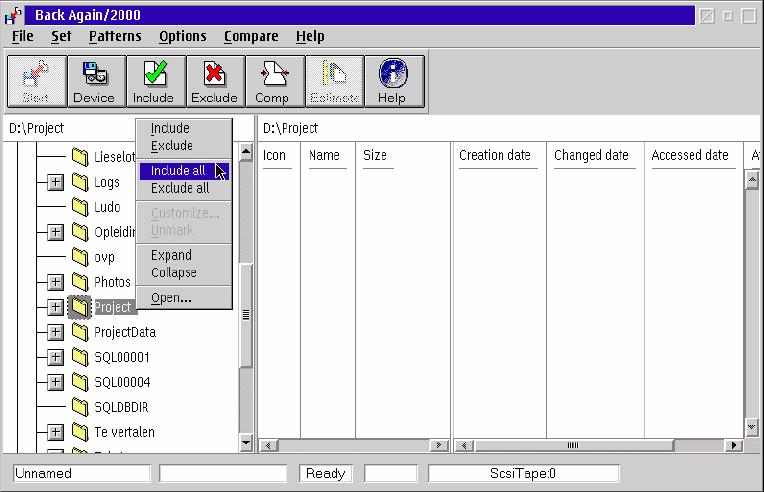Choose Collapse in the context menu

pyautogui.click(x=184, y=272)
